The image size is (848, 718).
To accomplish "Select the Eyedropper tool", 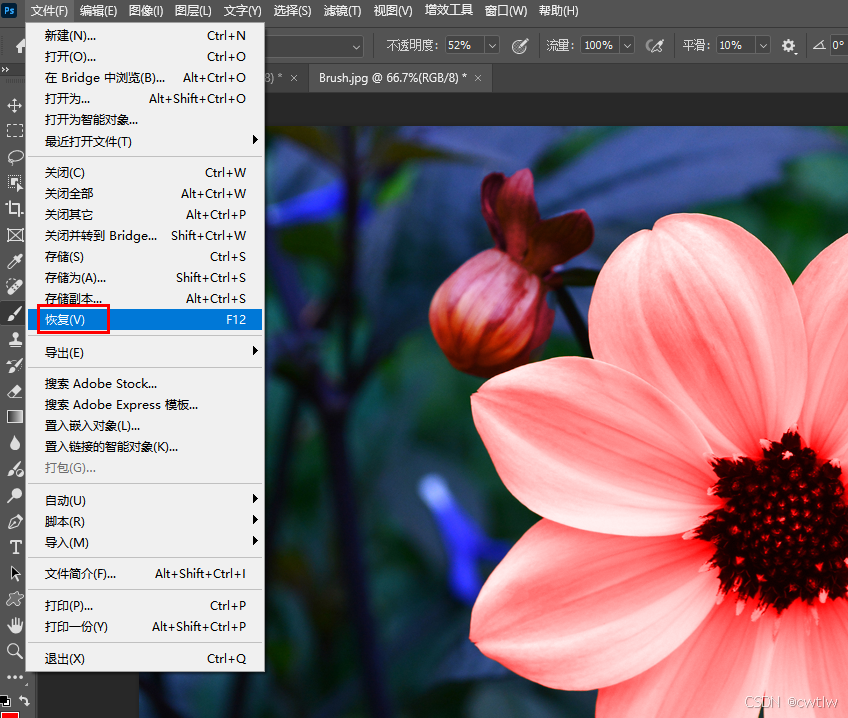I will [x=15, y=261].
